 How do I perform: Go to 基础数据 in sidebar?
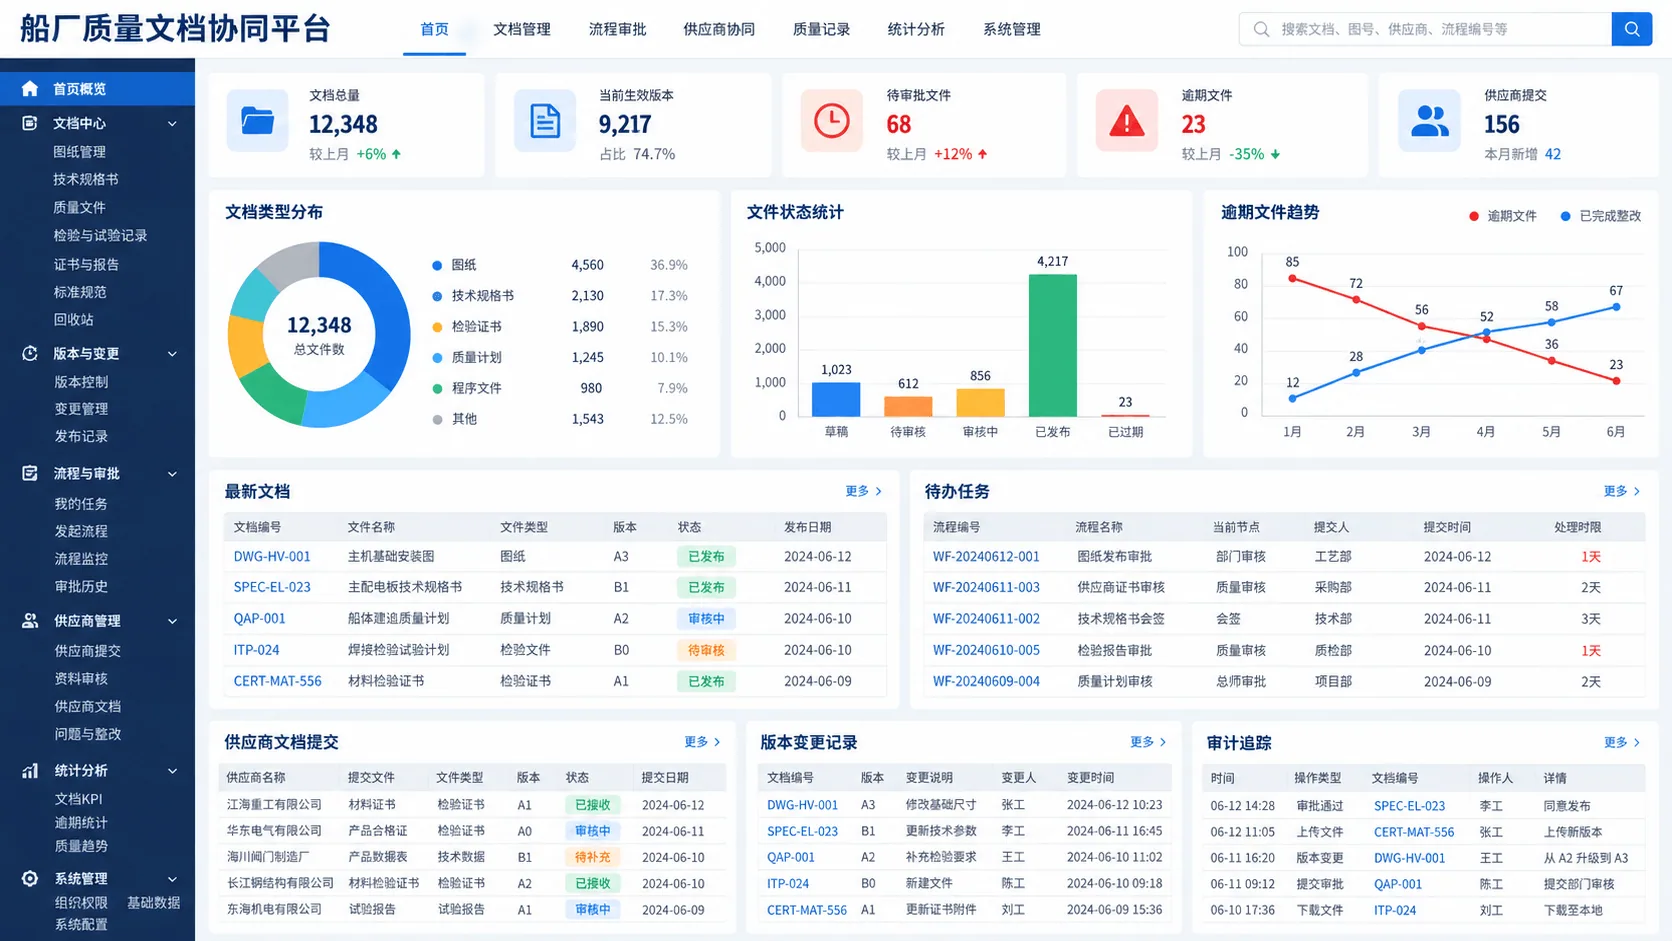click(153, 902)
